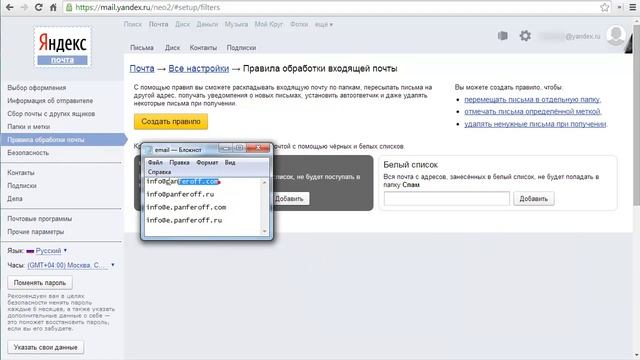Viewport: 640px width, 360px height.
Task: Click the browser back arrow
Action: [x=9, y=7]
